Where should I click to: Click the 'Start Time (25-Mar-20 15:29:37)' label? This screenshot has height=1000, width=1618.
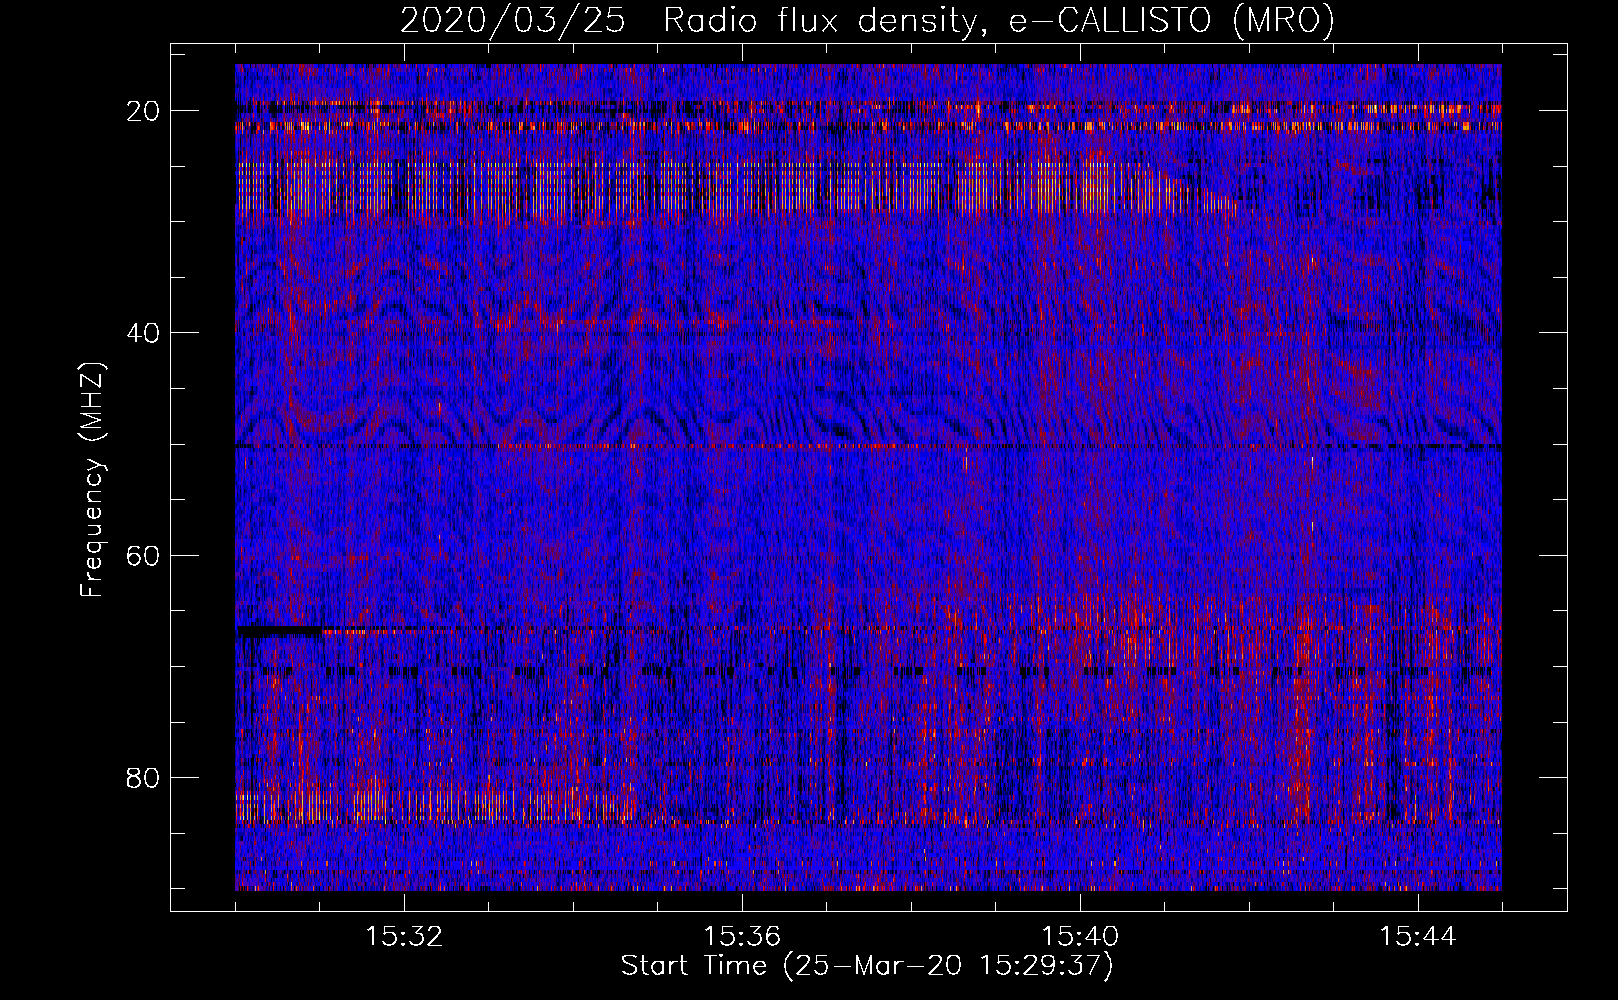[867, 967]
